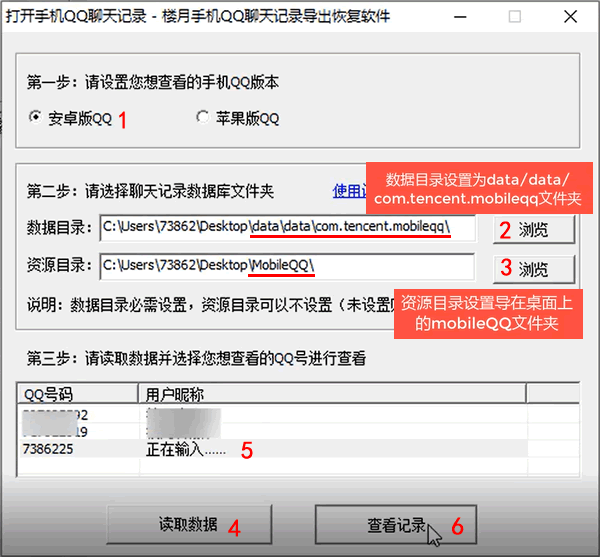Click the 用户昵称 column header
Screen dimensions: 600x557
pos(332,394)
